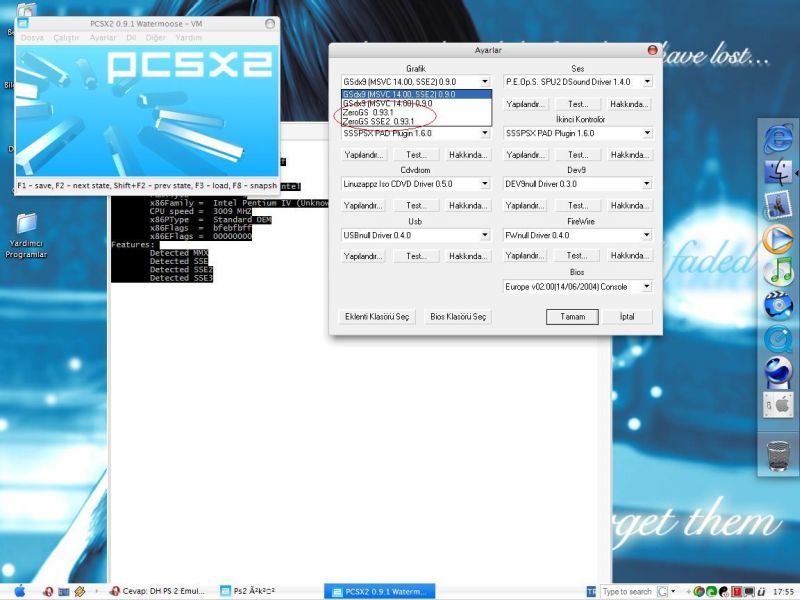The height and width of the screenshot is (600, 800).
Task: Click Hakkında for the Usb driver
Action: coord(468,256)
